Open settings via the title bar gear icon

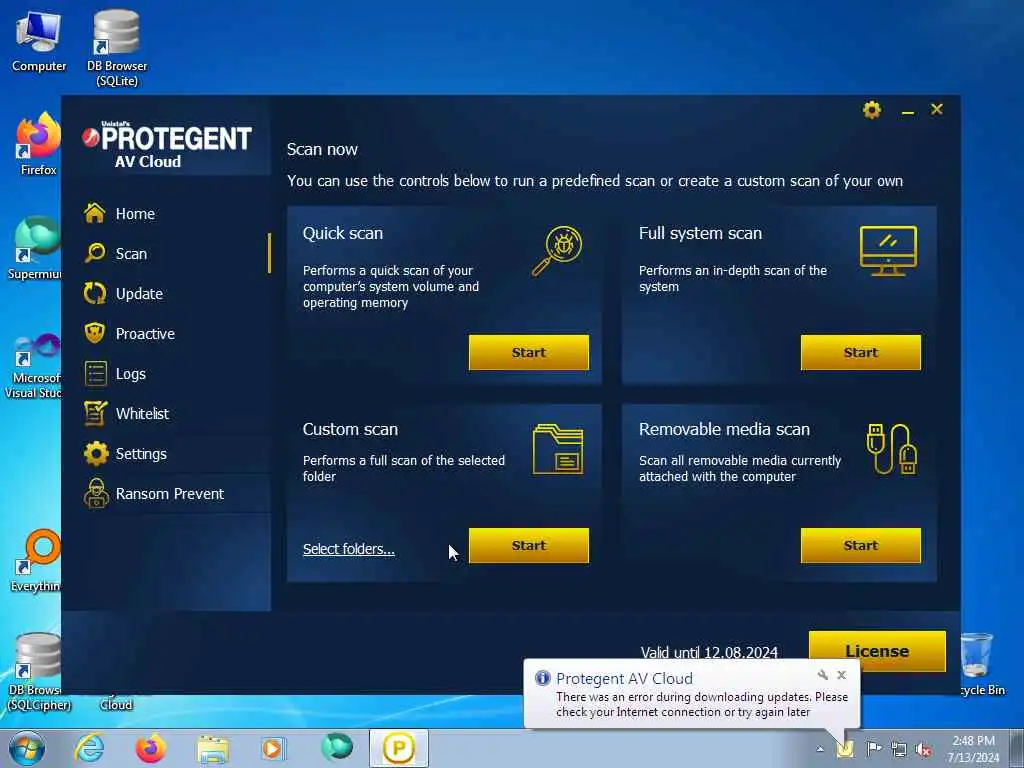tap(871, 110)
